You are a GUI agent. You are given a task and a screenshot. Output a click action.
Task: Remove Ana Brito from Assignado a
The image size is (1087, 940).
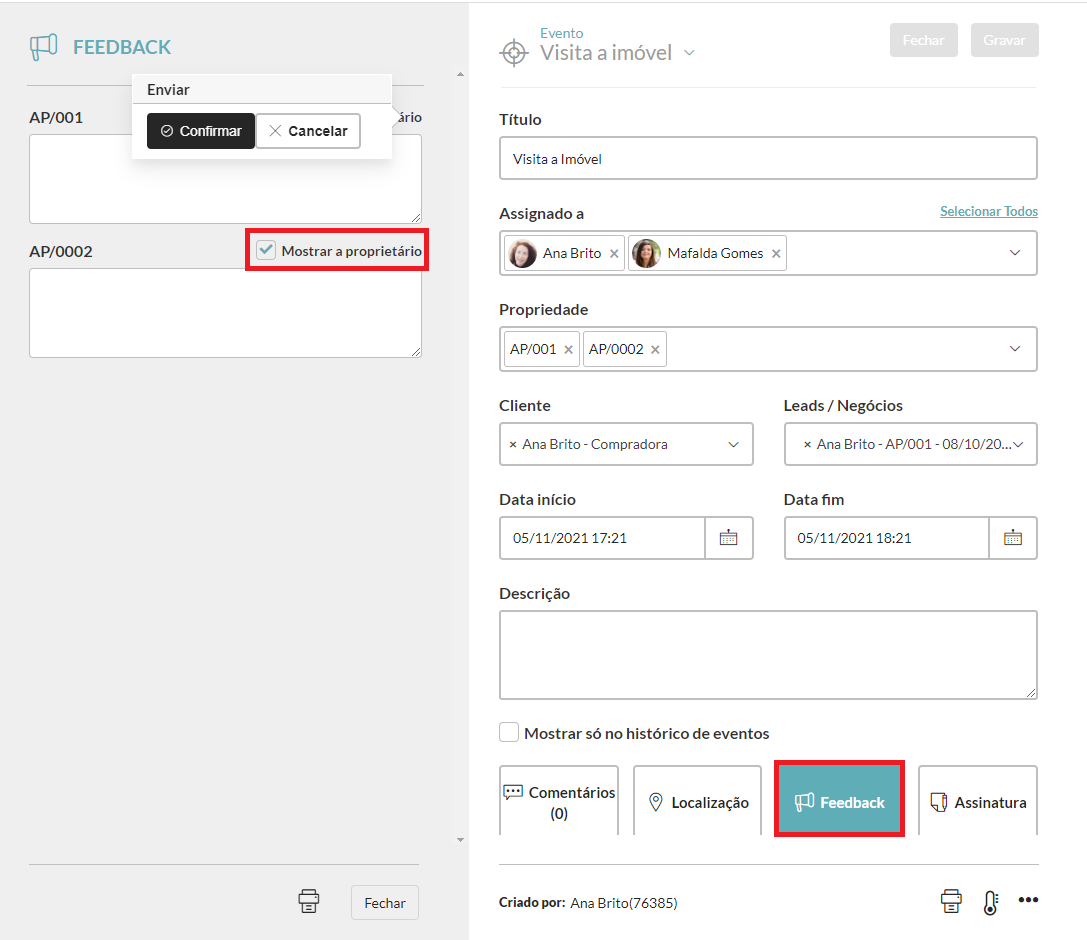point(614,254)
